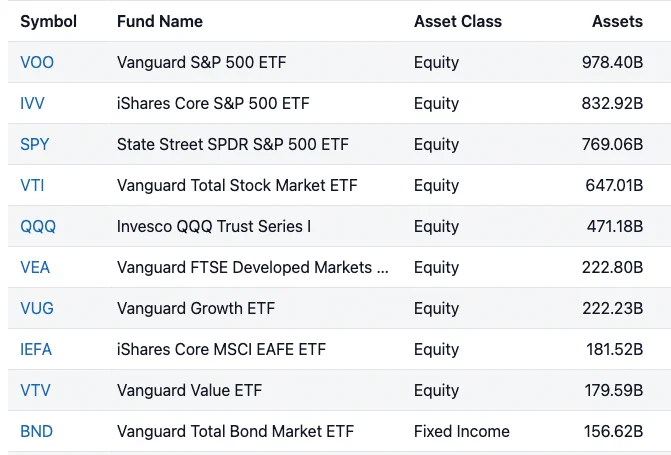This screenshot has width=671, height=455.
Task: Click the SPY ticker symbol
Action: [35, 145]
